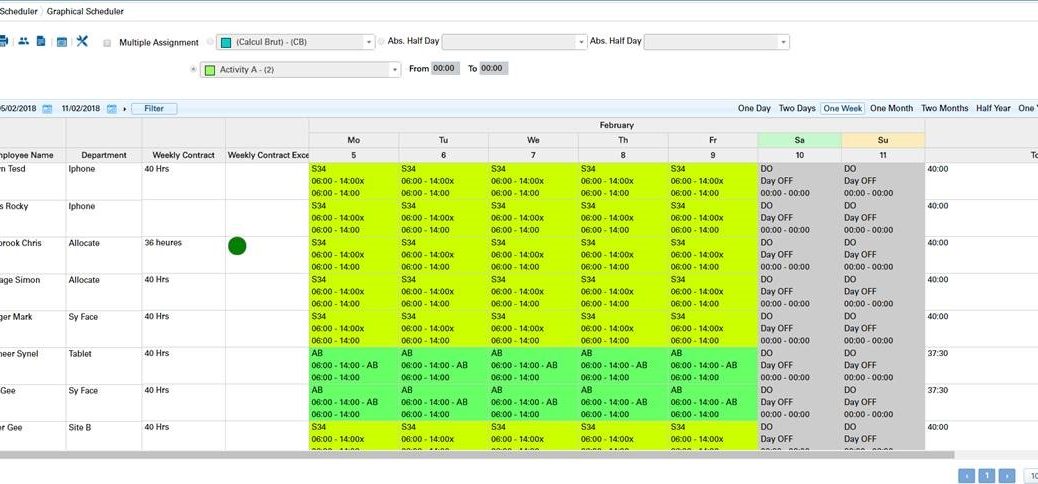Click the Filter button
The width and height of the screenshot is (1038, 484).
tap(154, 108)
